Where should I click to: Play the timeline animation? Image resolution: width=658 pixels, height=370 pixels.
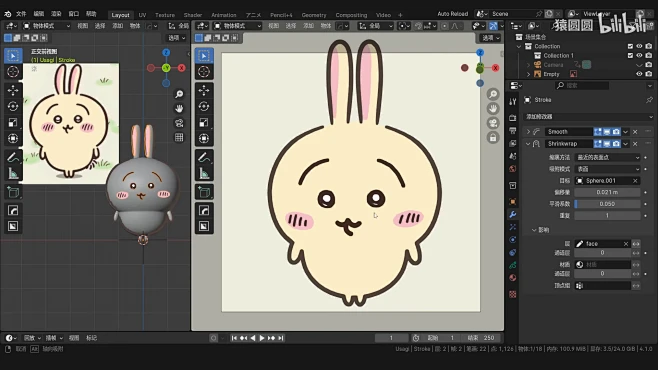(262, 338)
